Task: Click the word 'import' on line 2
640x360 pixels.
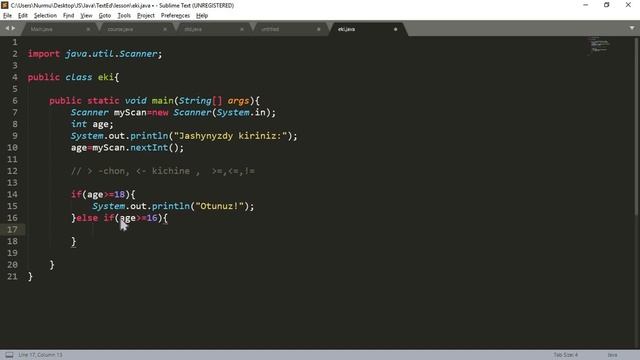Action: 44,54
